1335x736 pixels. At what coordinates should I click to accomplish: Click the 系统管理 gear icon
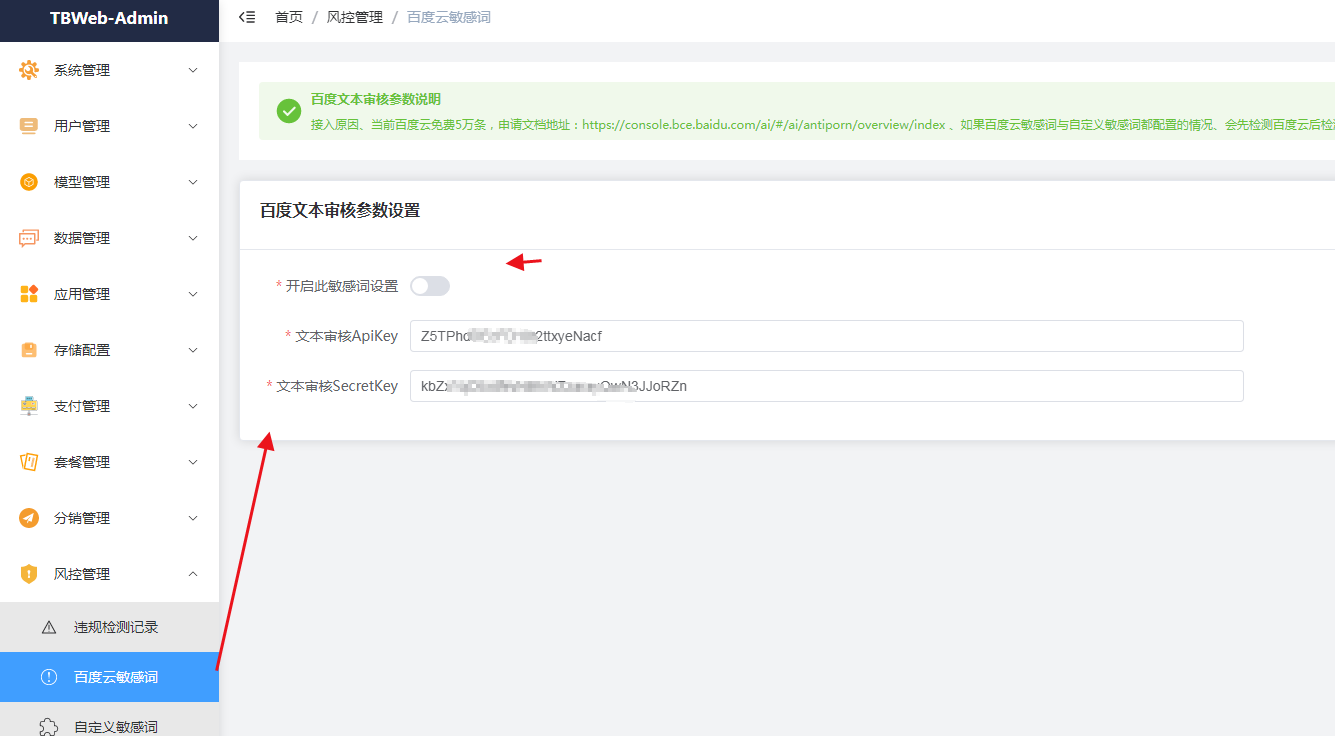29,70
